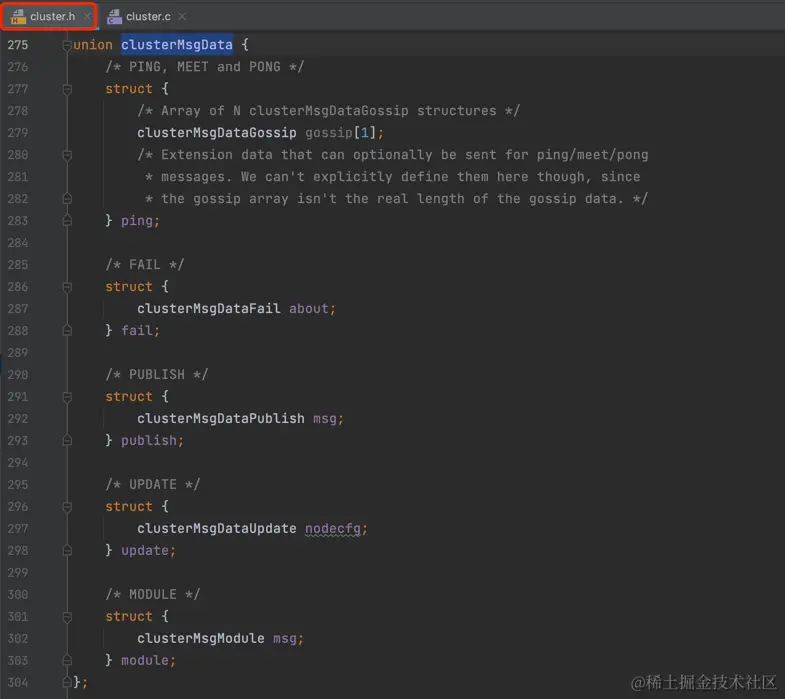Click the MODULE comment on line 300
This screenshot has width=785, height=699.
pyautogui.click(x=153, y=594)
